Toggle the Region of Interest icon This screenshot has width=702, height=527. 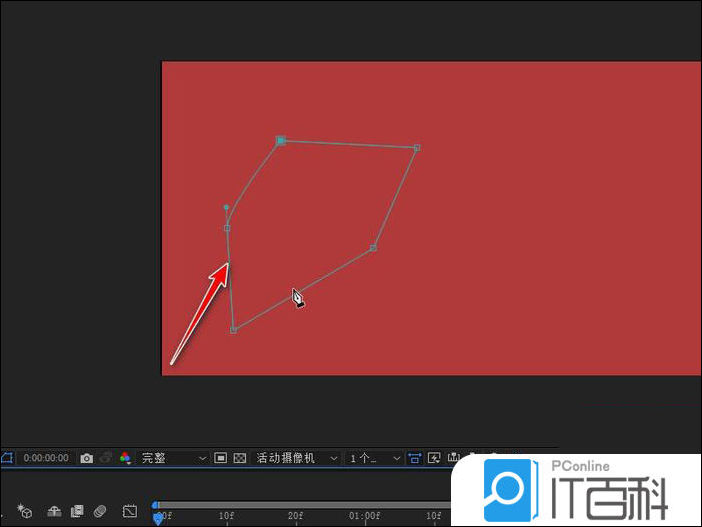tap(220, 458)
